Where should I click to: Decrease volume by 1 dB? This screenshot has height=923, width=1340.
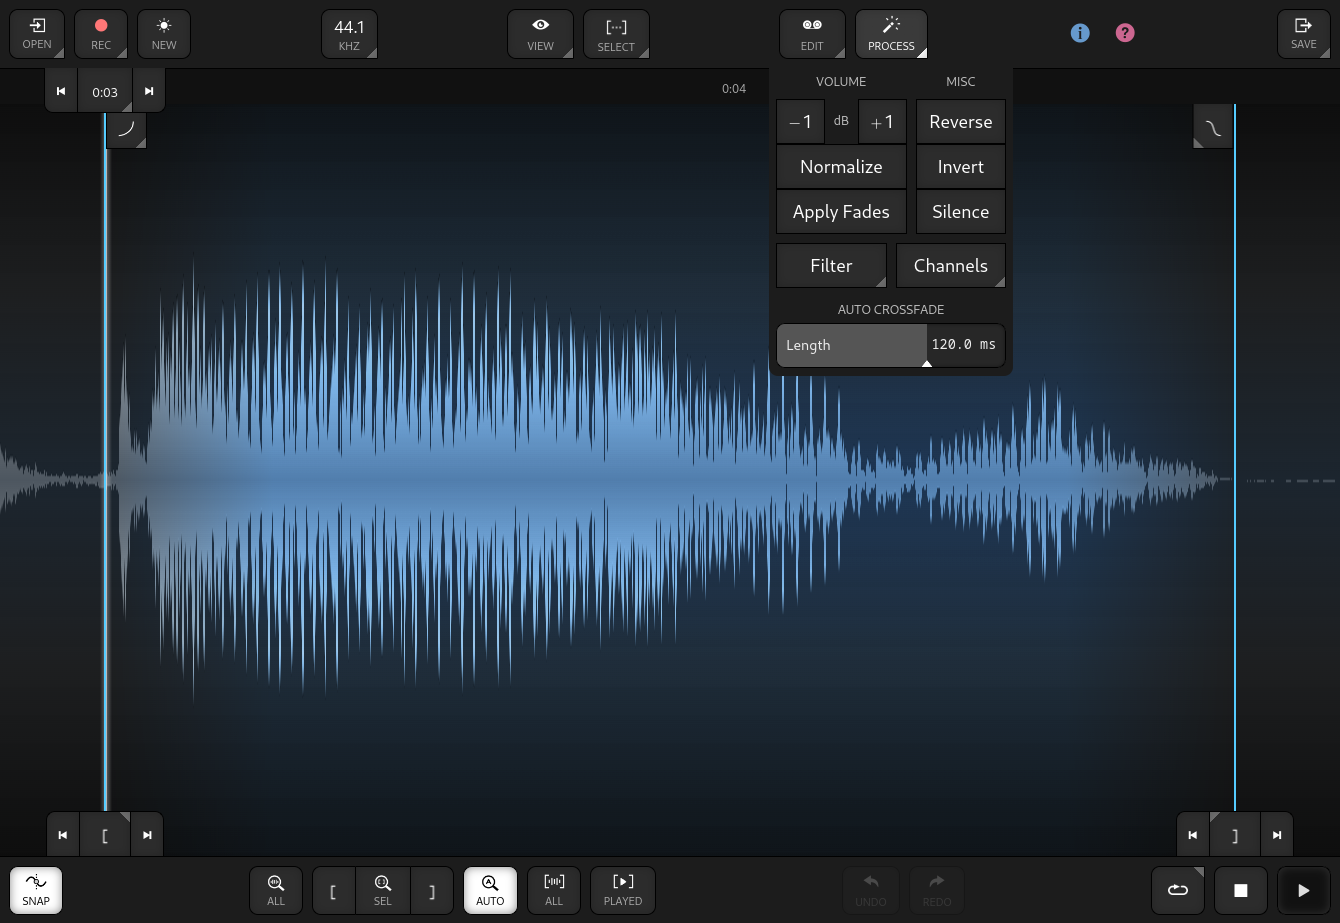coord(801,122)
